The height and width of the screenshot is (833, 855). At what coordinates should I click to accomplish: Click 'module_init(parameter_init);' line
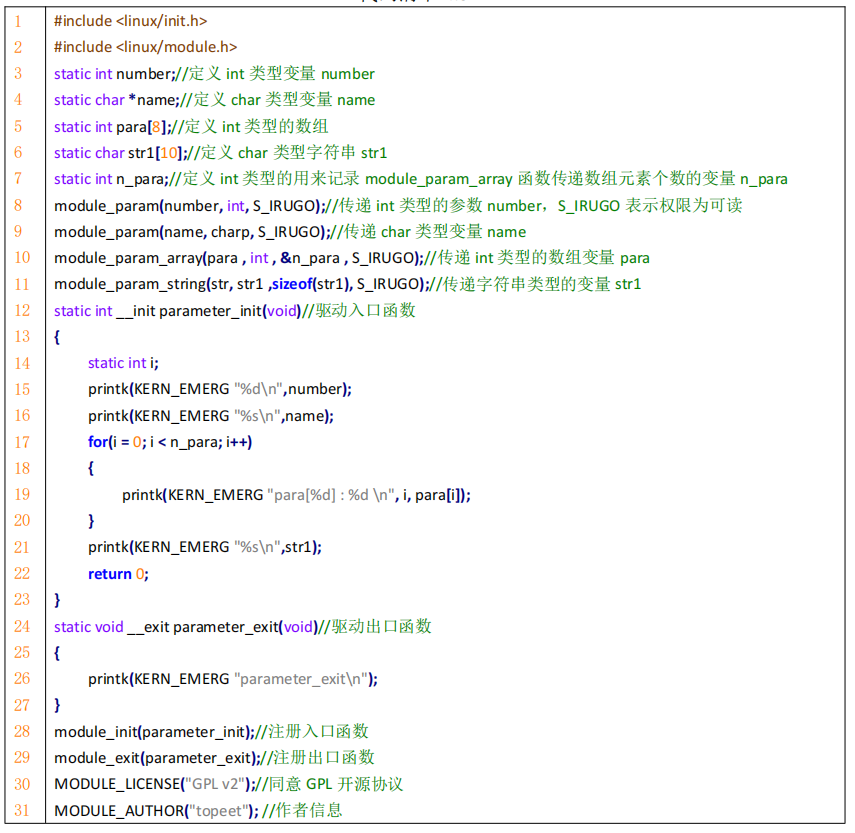(x=154, y=732)
